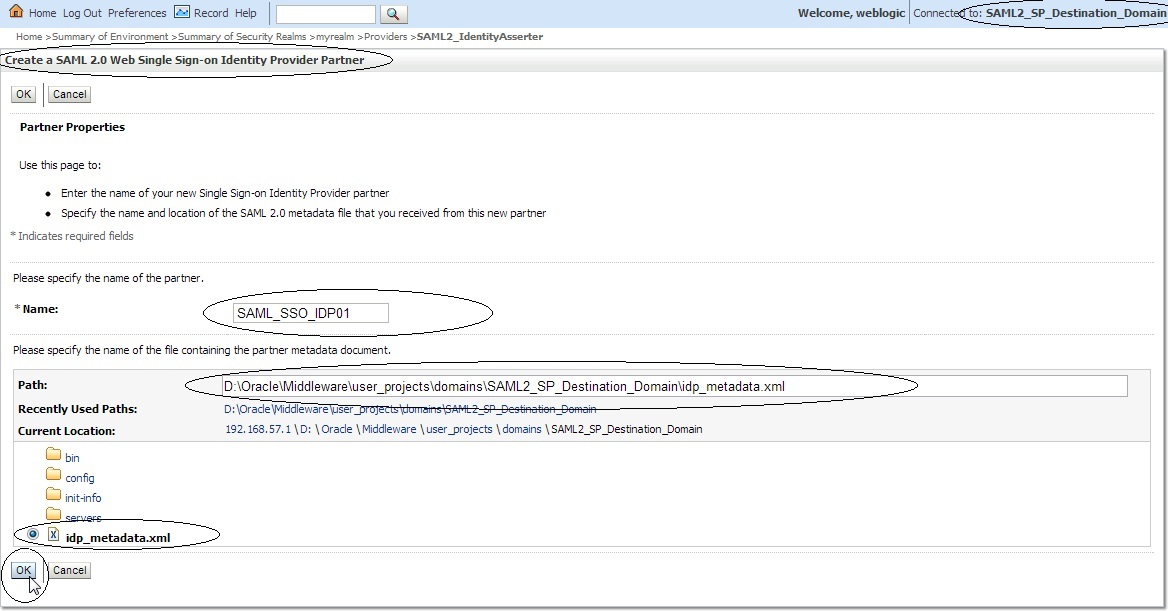Screen dimensions: 1168x611
Task: Open the init-info folder link
Action: click(x=83, y=498)
